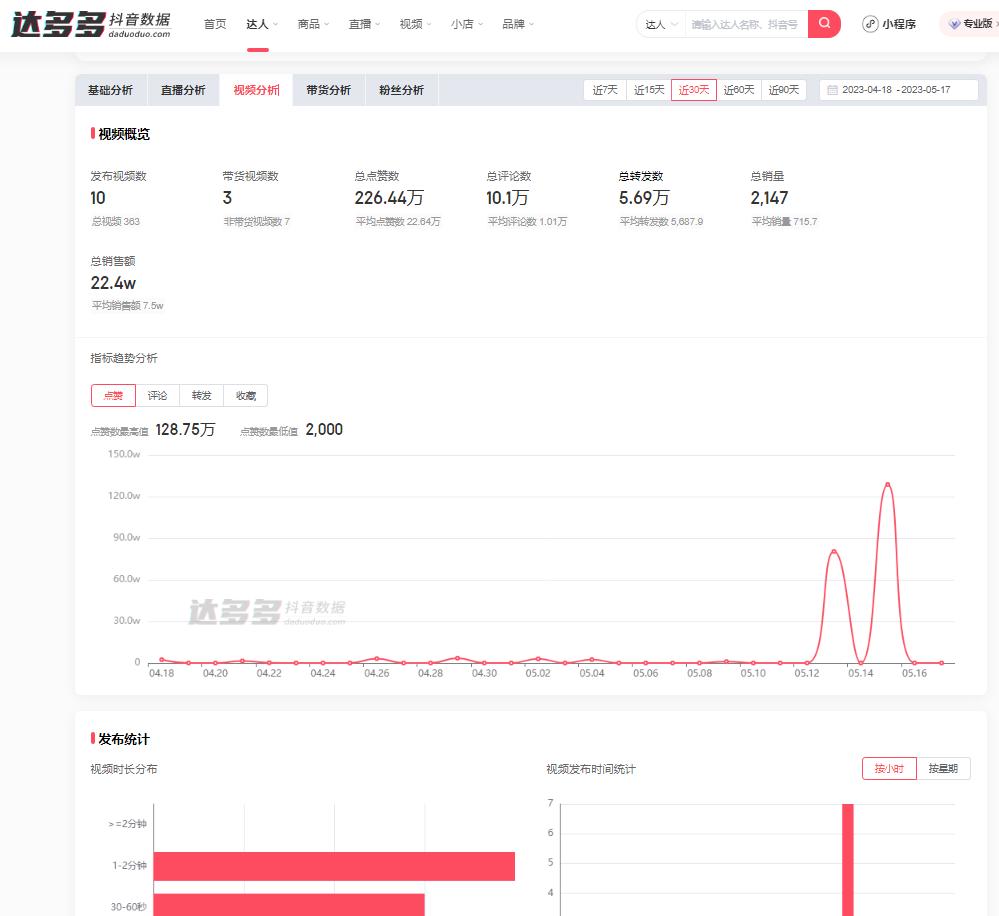Image resolution: width=999 pixels, height=916 pixels.
Task: Select the 近90天 time range
Action: pos(784,90)
